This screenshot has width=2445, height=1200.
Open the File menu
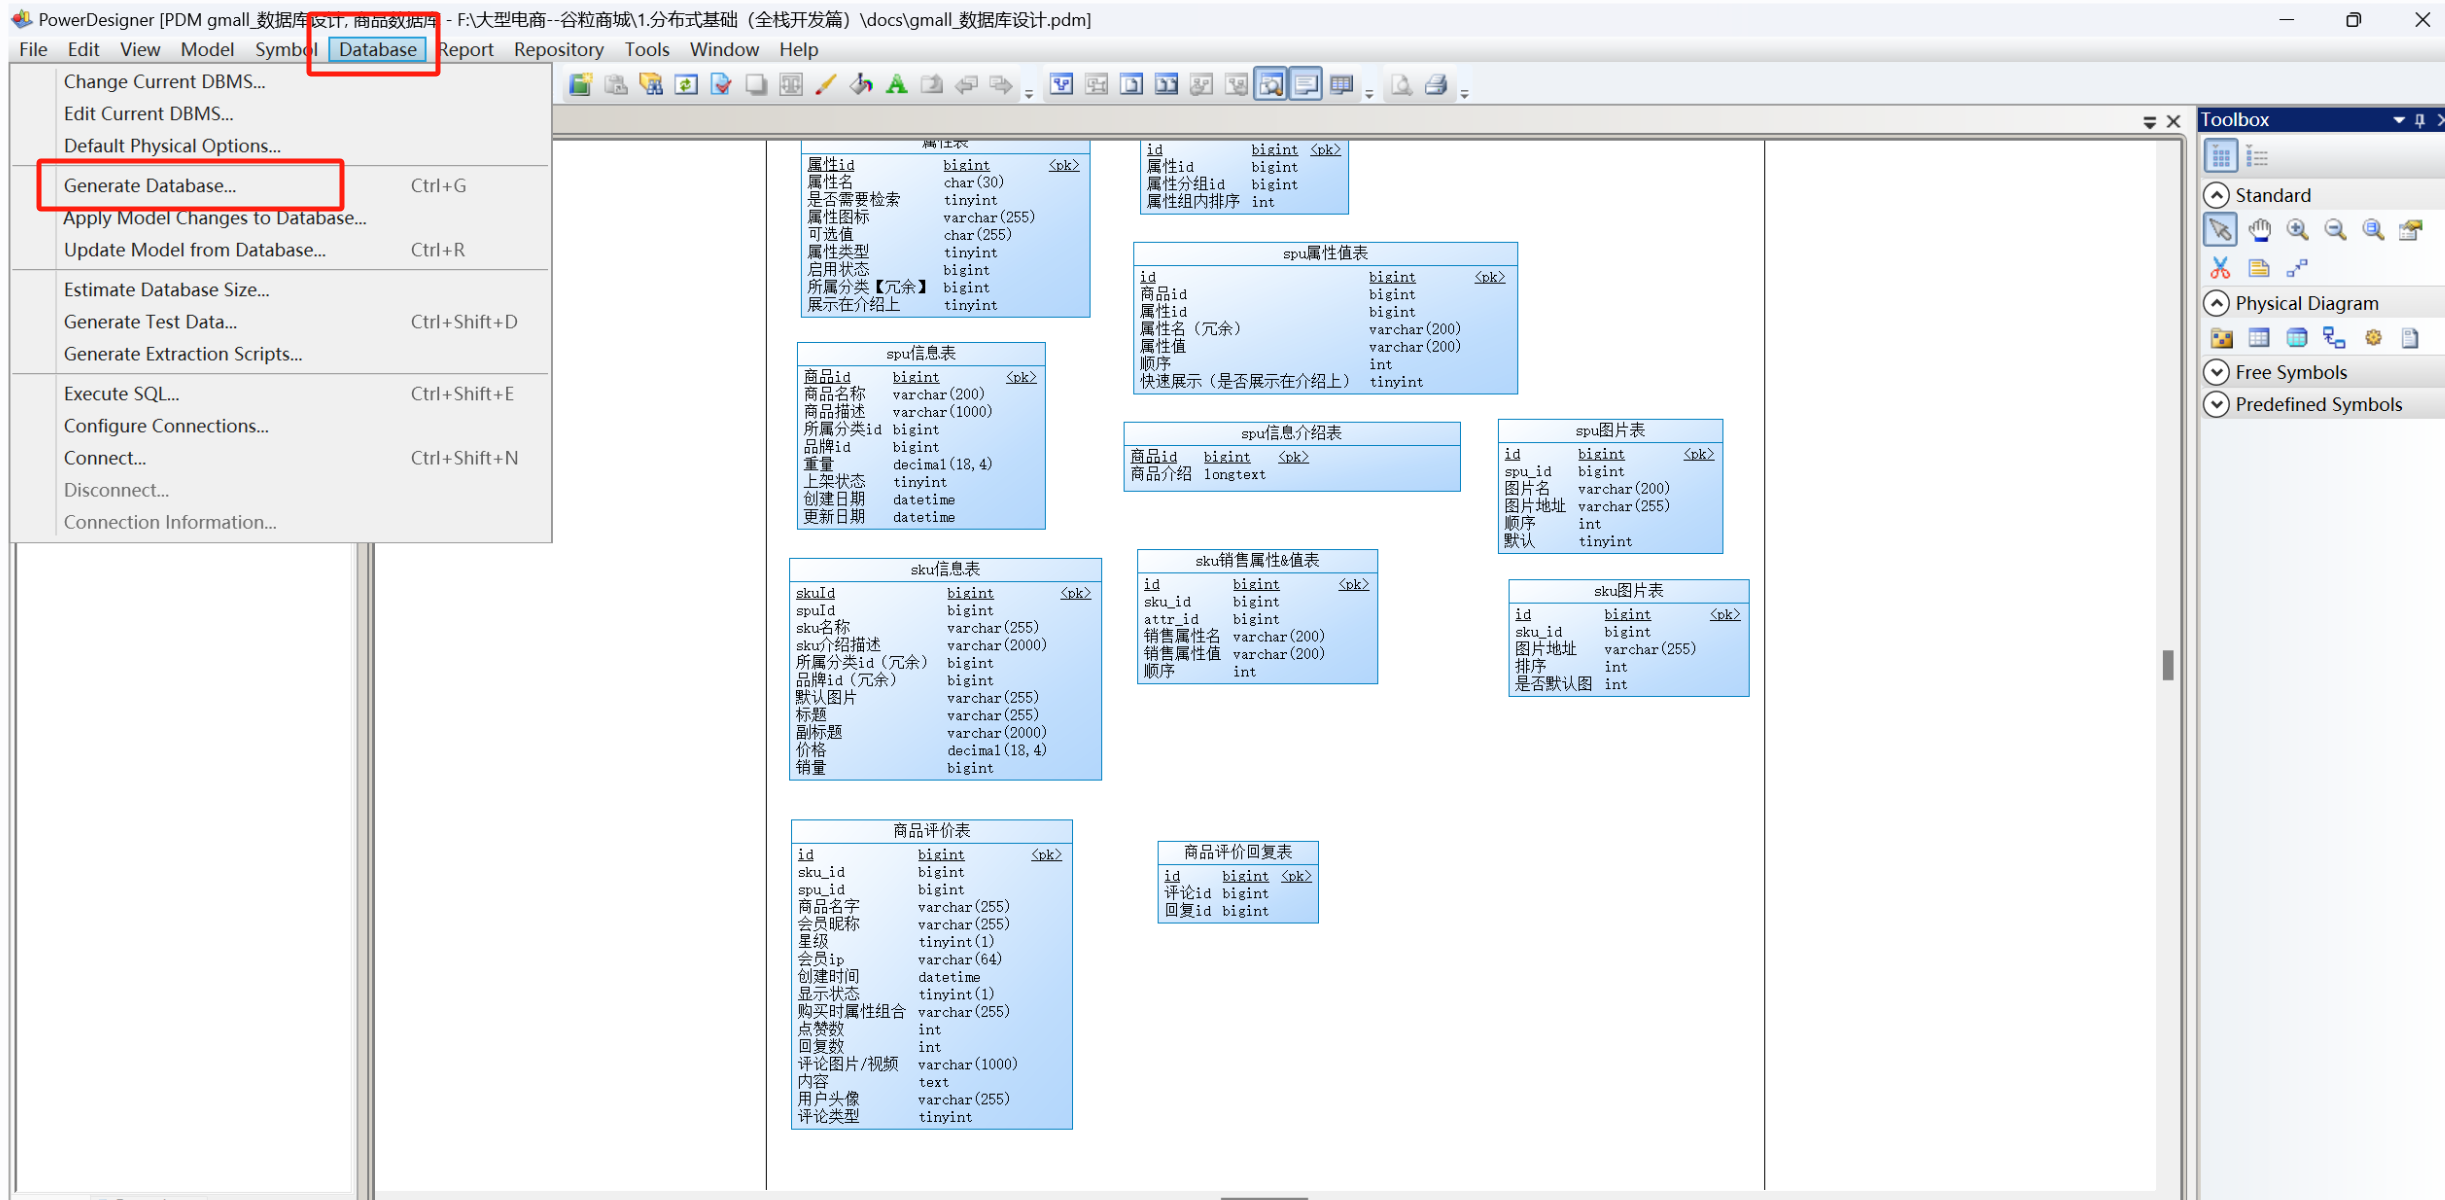coord(33,49)
